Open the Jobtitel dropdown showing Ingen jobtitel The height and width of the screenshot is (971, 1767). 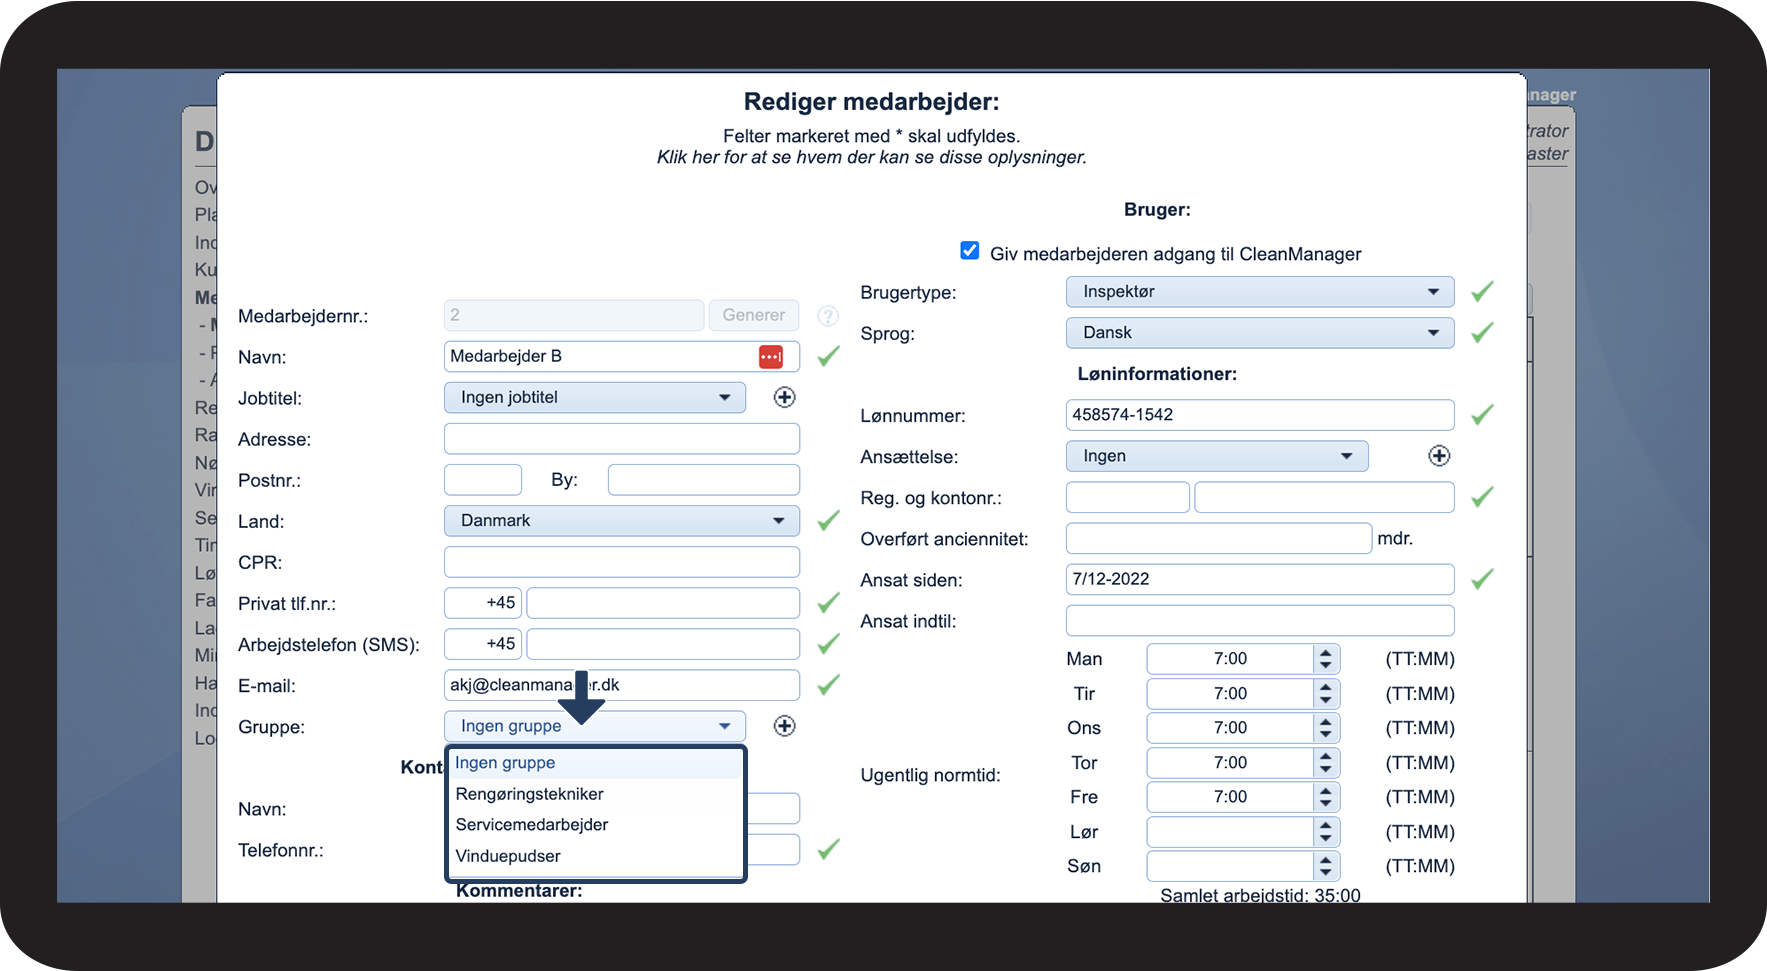[x=595, y=398]
